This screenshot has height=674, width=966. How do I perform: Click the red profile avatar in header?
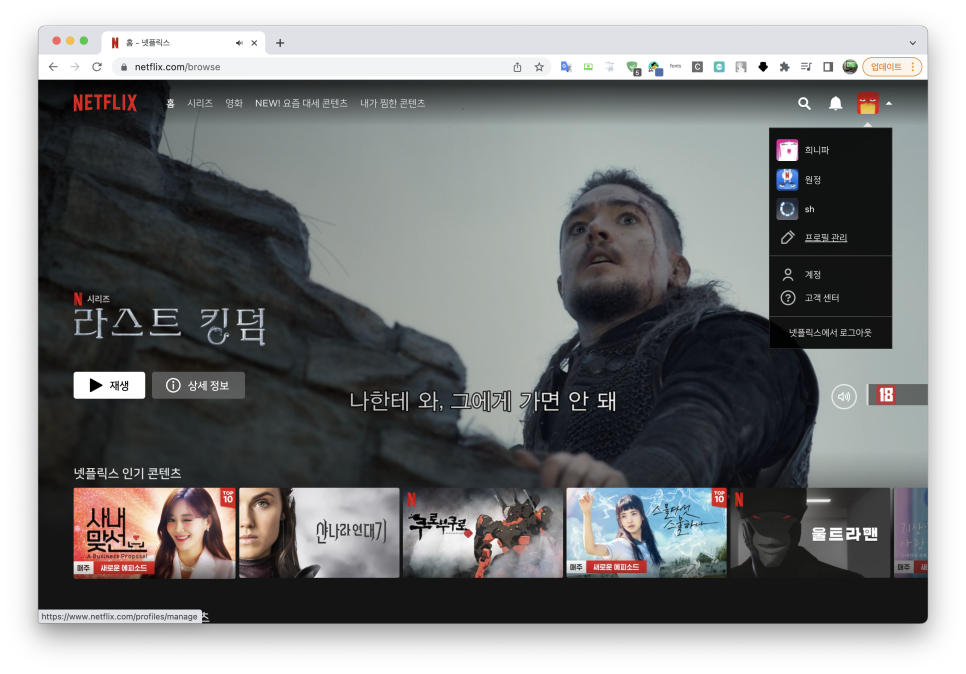867,103
